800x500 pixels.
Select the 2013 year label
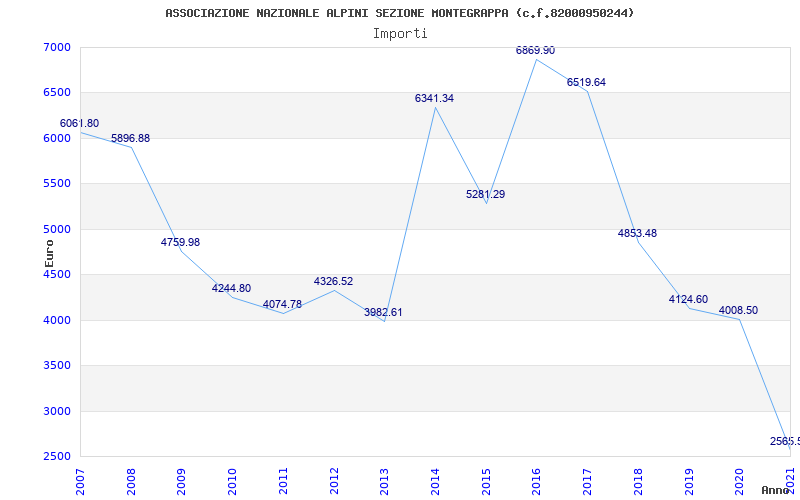point(385,481)
